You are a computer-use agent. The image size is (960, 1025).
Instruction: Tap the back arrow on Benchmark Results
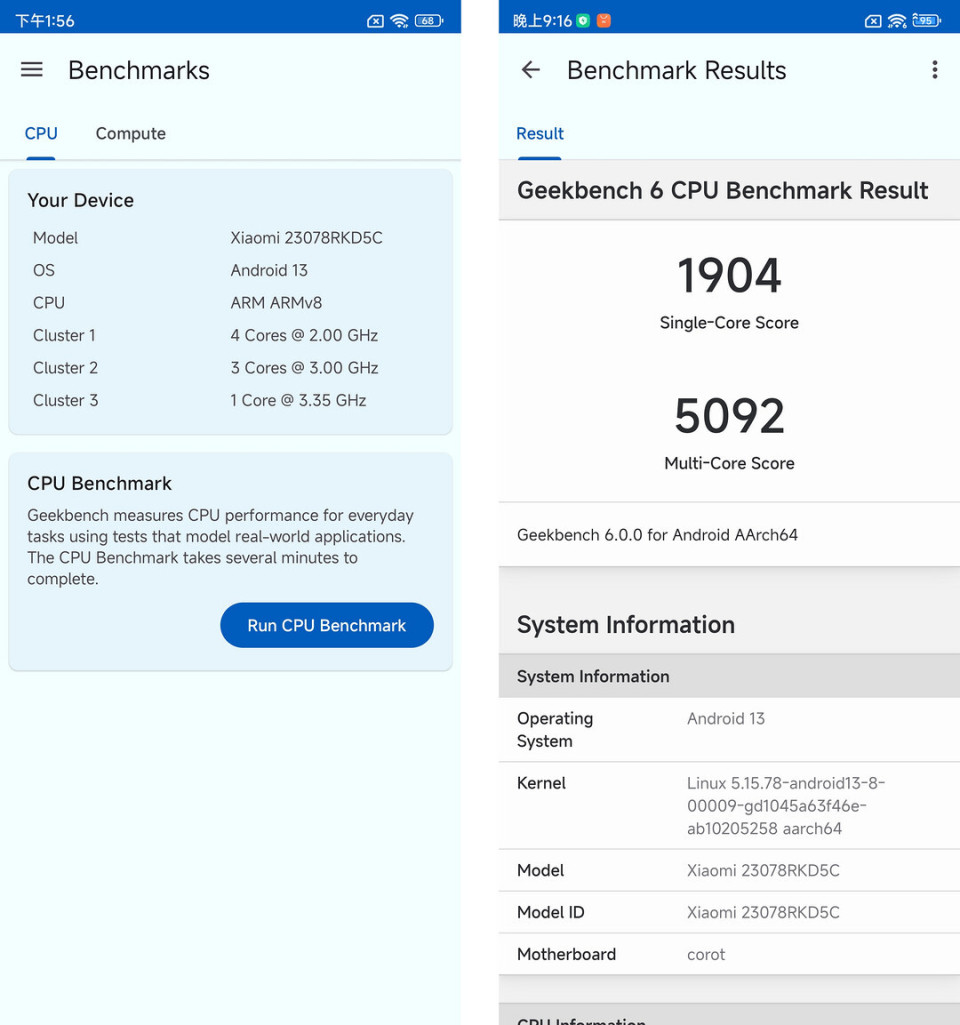[530, 70]
